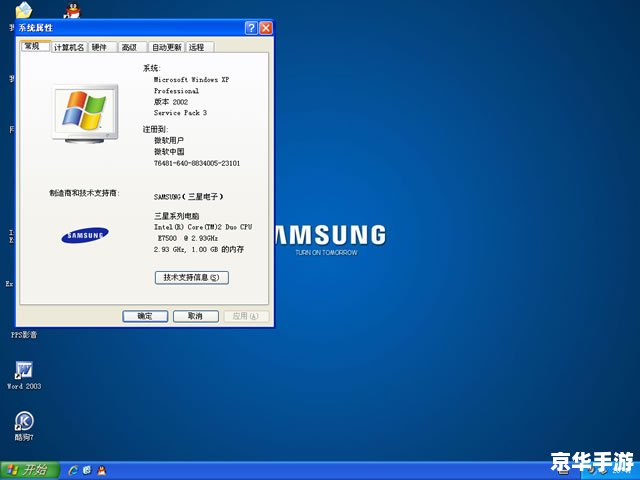Screen dimensions: 640x480
Task: Click the '制造商和技术支持商:' label
Action: click(84, 193)
